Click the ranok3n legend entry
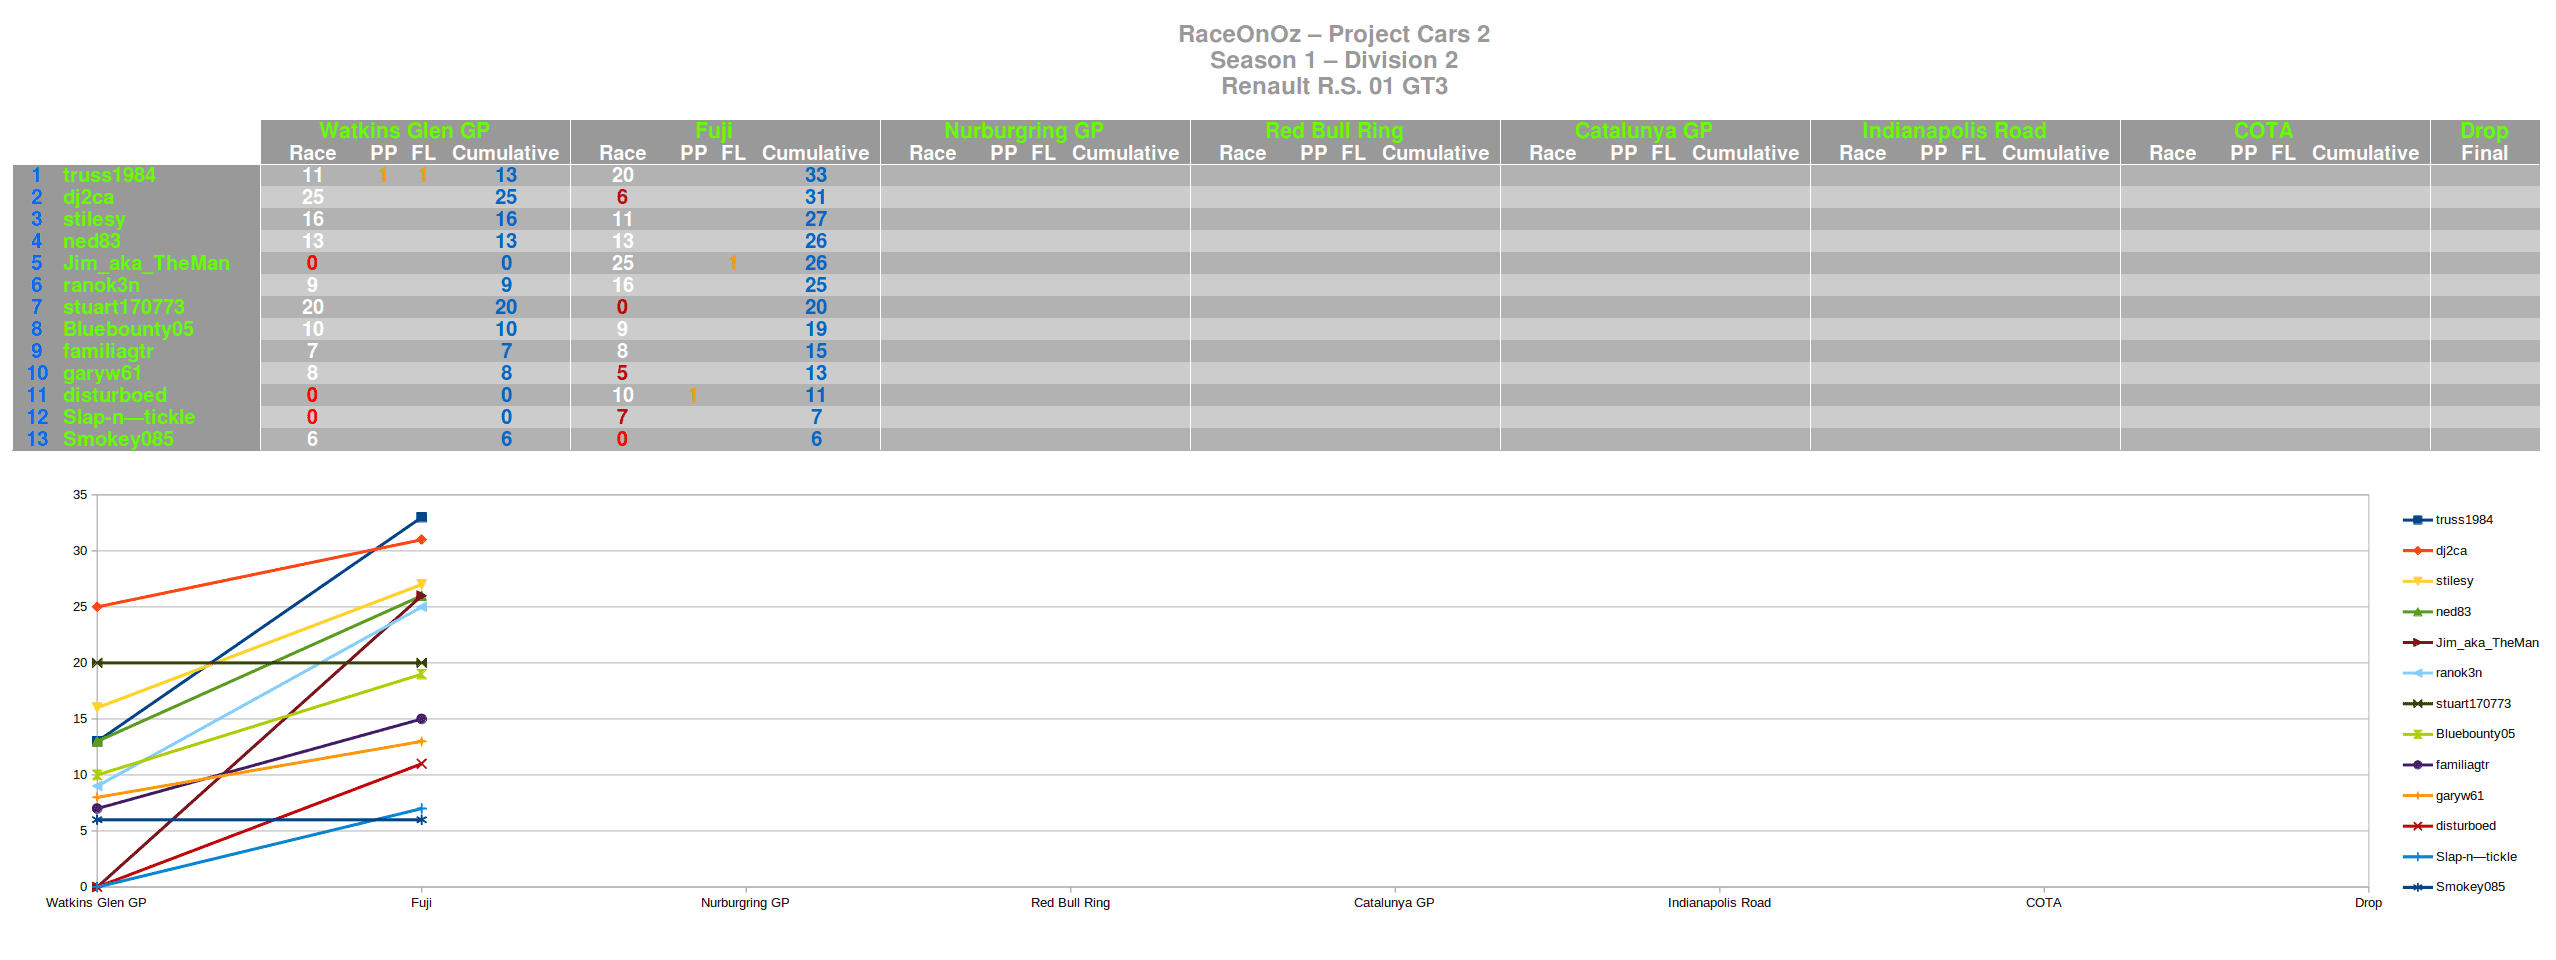Viewport: 2556px width, 960px height. click(x=2442, y=673)
